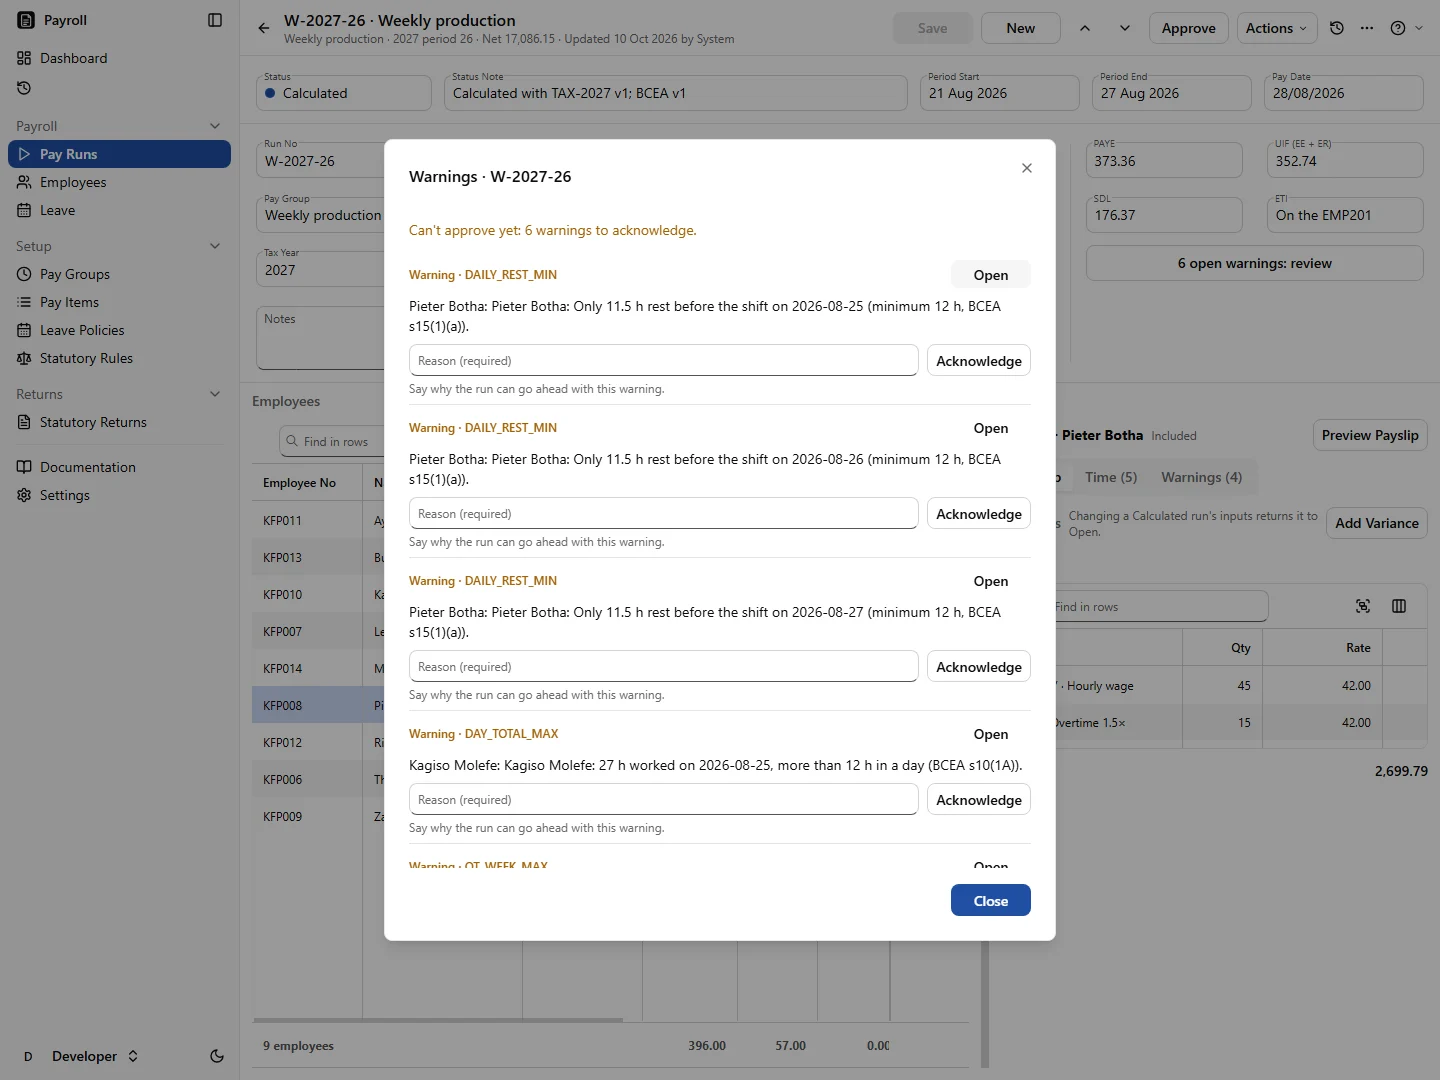Click the Add Variance button
This screenshot has height=1080, width=1440.
tap(1377, 523)
